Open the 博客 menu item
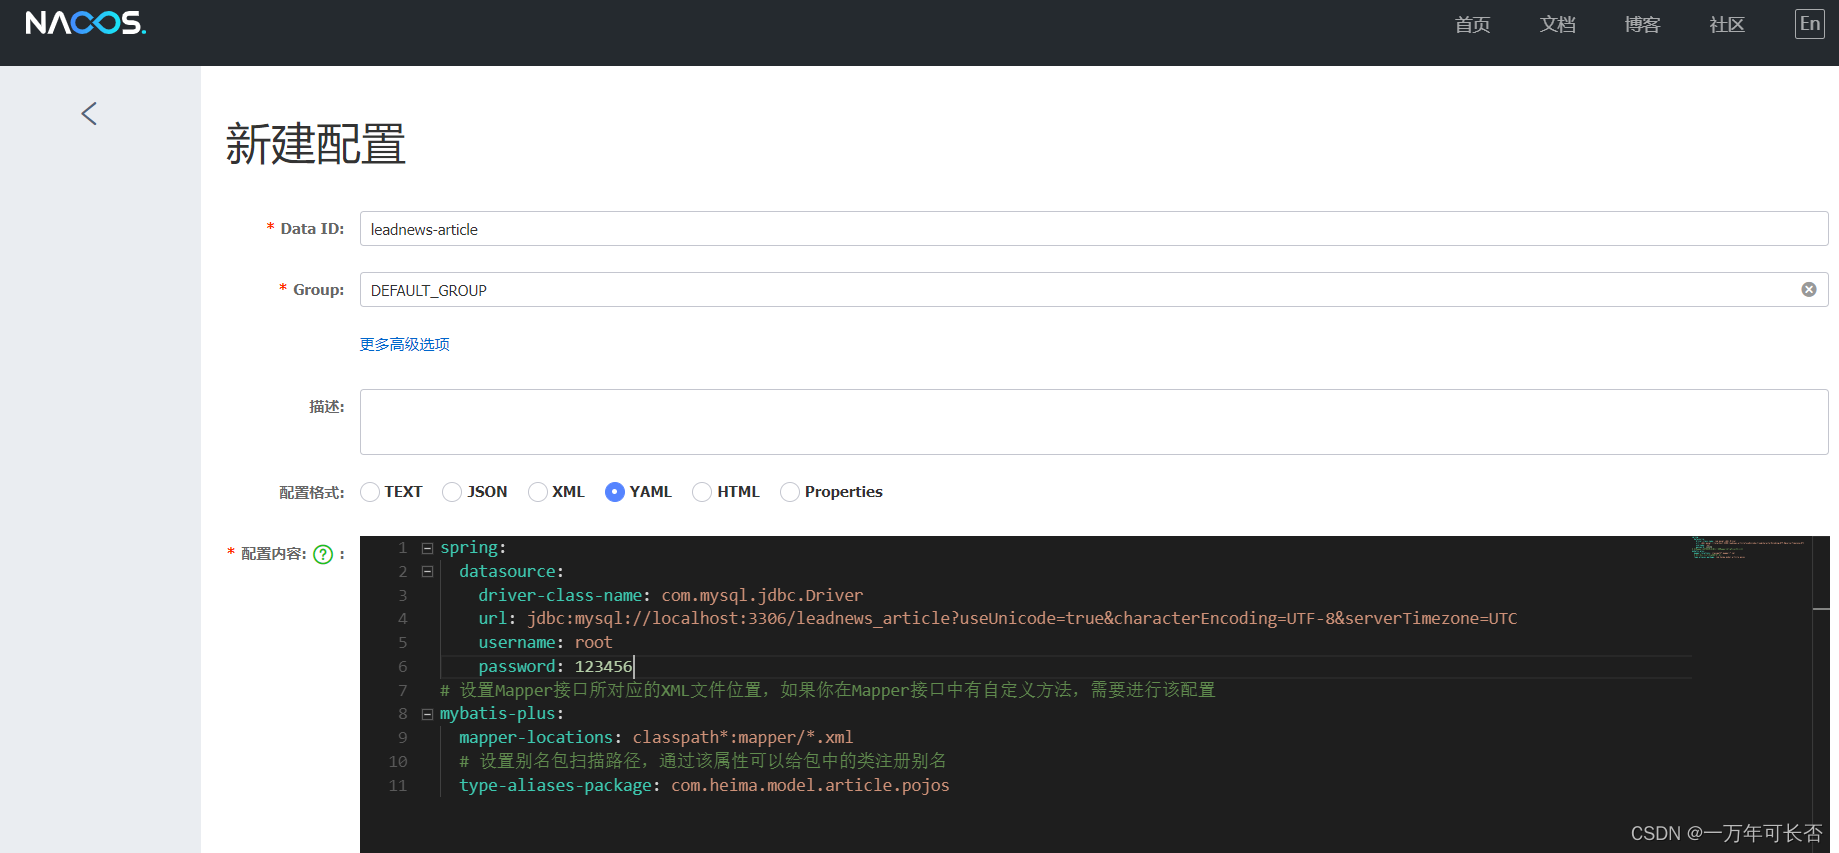Image resolution: width=1839 pixels, height=853 pixels. coord(1642,24)
